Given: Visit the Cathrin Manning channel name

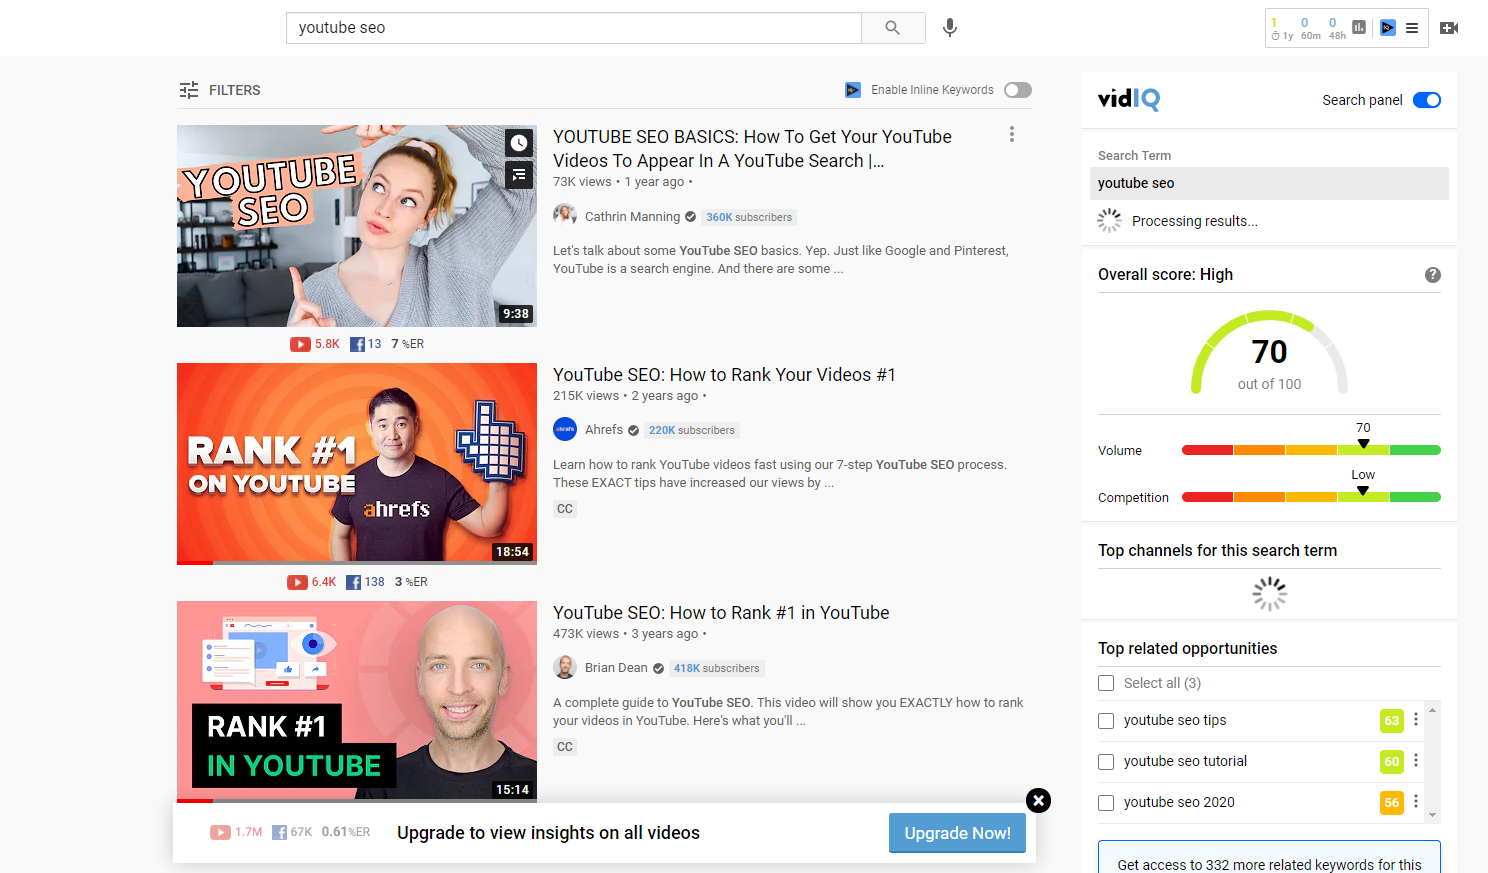Looking at the screenshot, I should coord(632,217).
